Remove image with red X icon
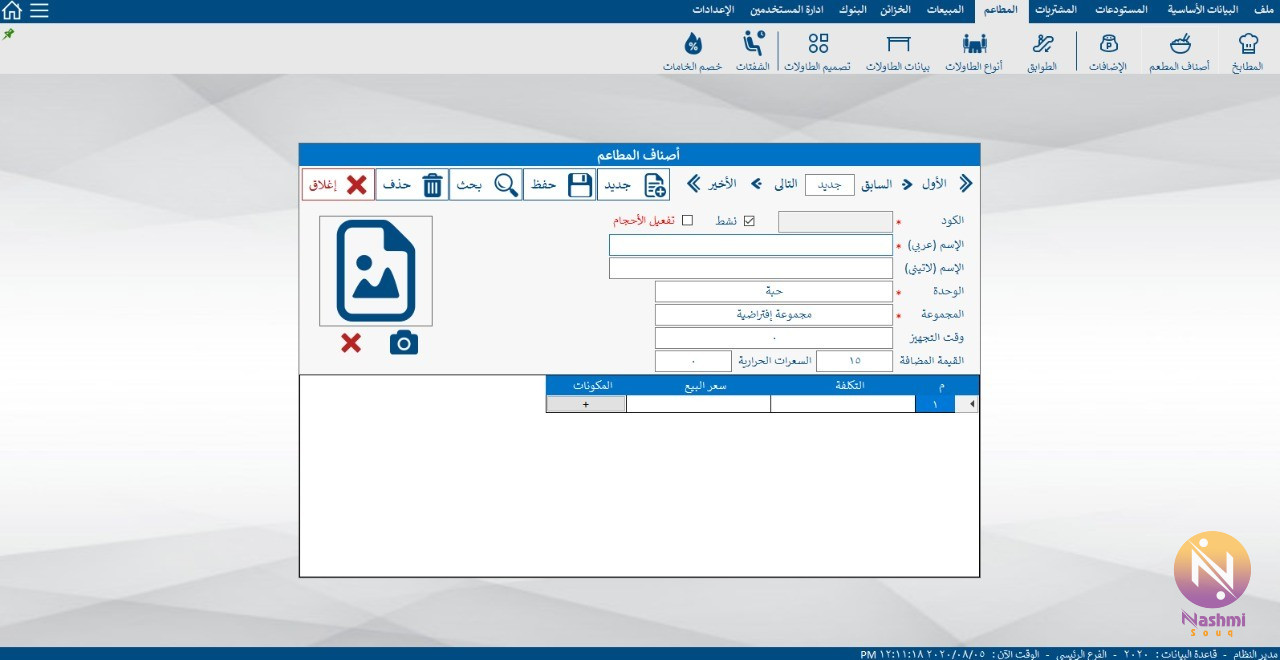 pos(351,343)
